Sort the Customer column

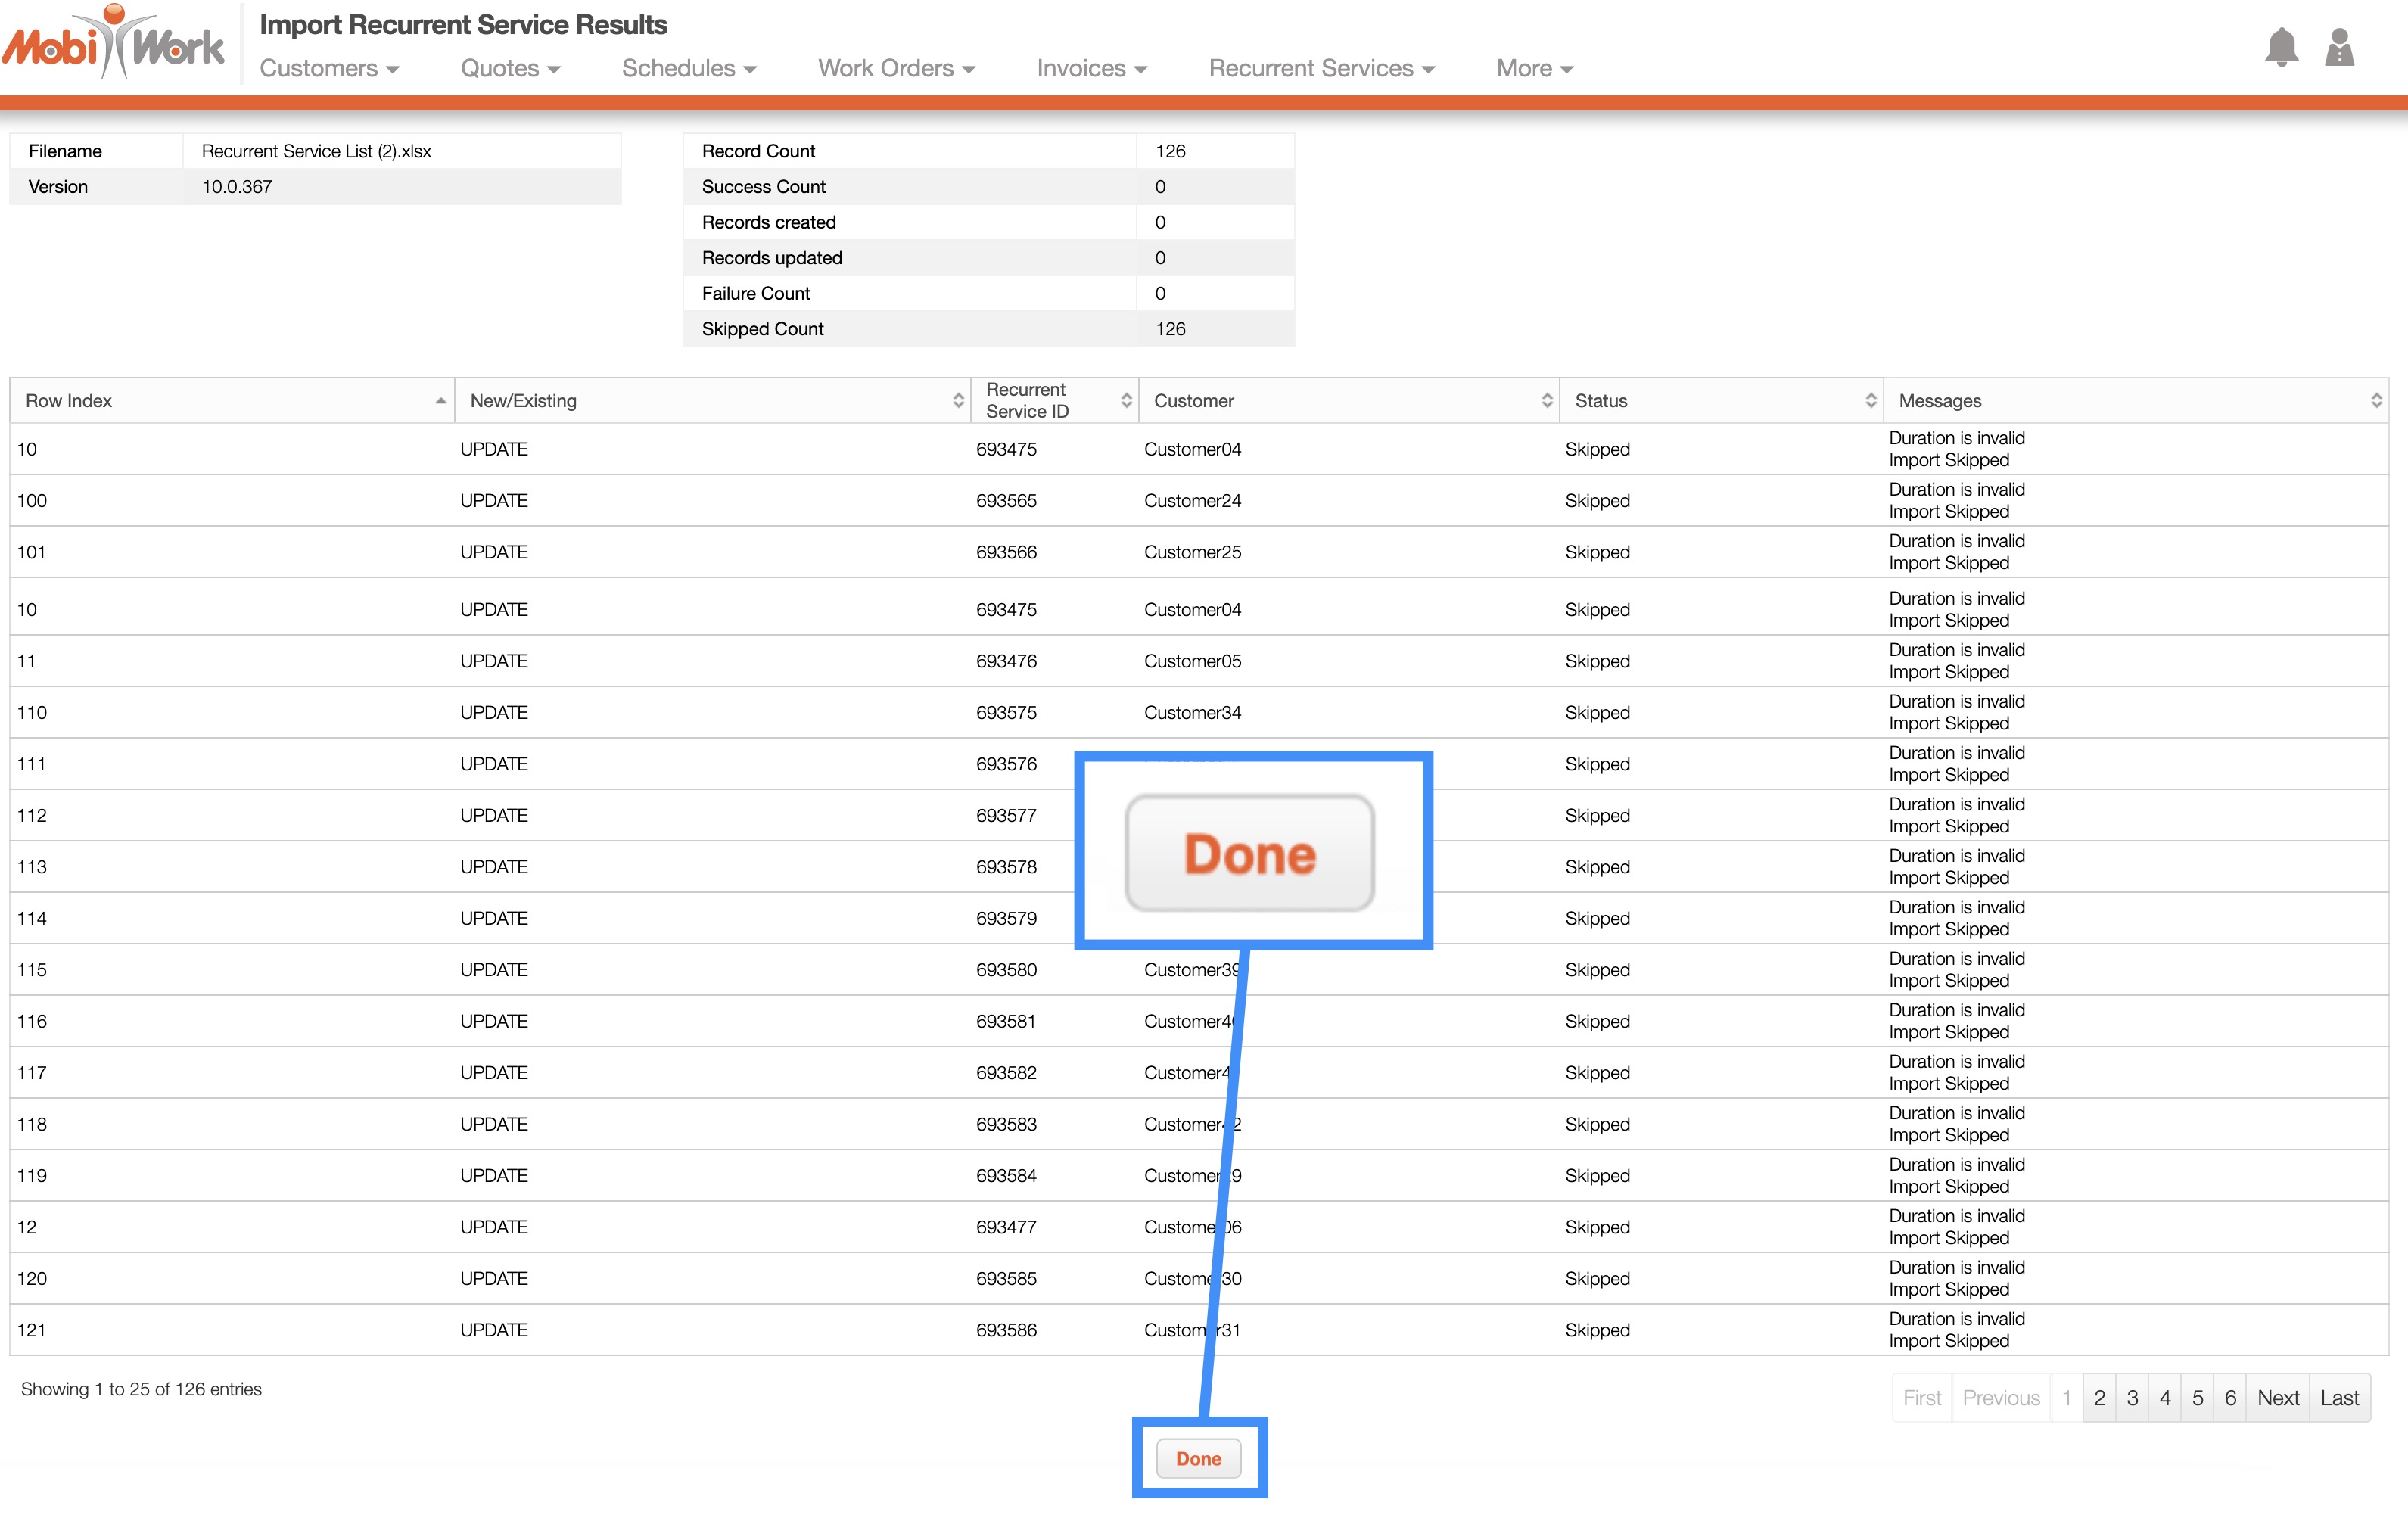(1546, 400)
